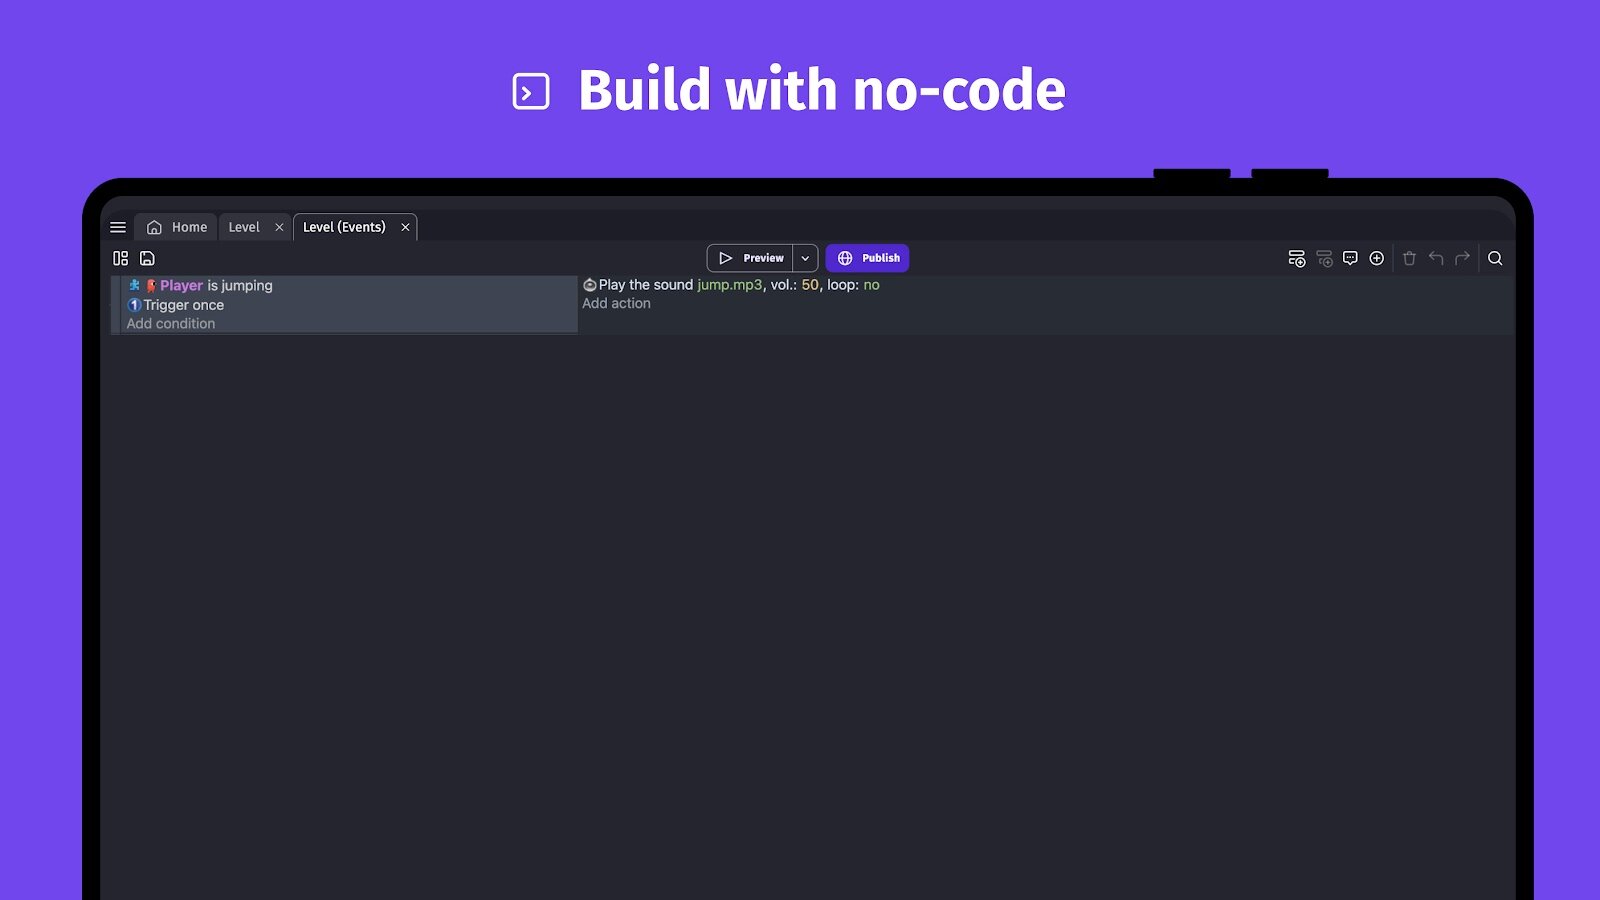Add a comment using the speech bubble icon
This screenshot has height=900, width=1600.
[x=1350, y=258]
